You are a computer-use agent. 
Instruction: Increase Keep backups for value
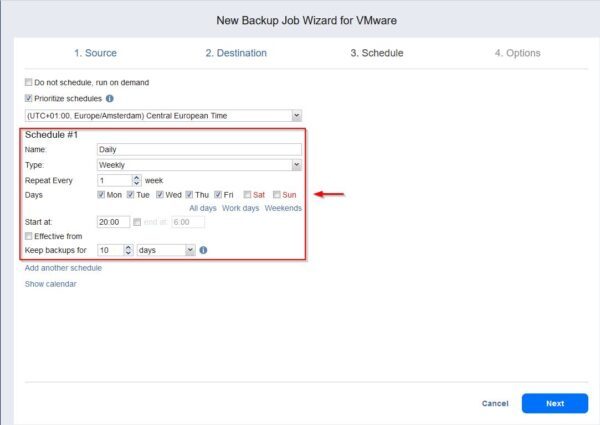128,248
